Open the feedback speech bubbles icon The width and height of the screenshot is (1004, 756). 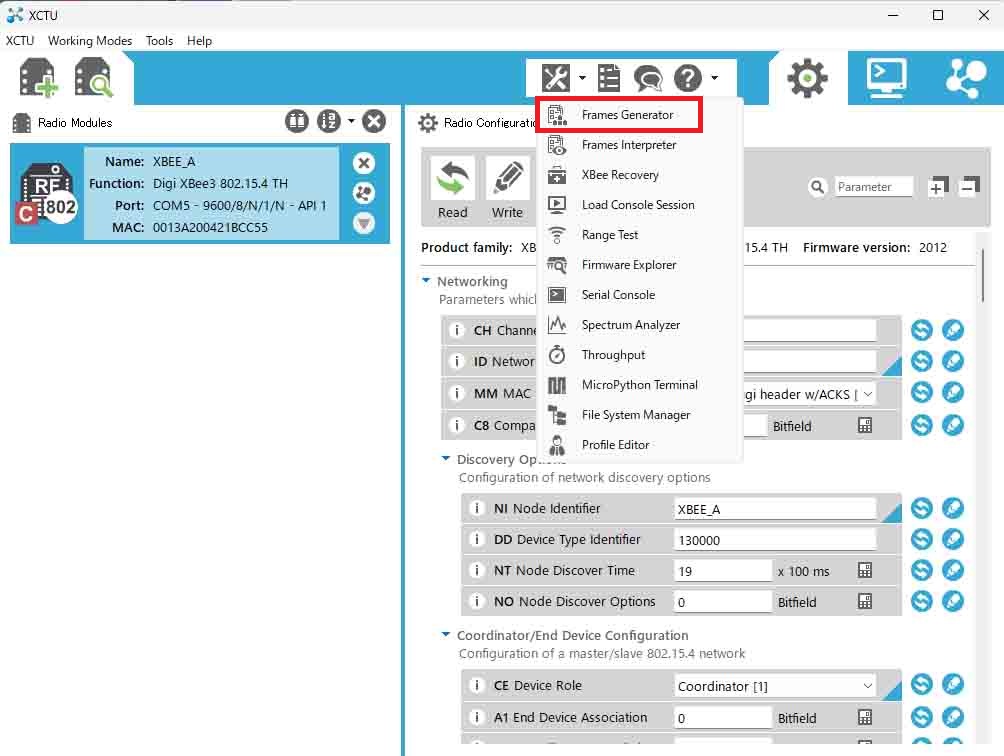coord(648,78)
